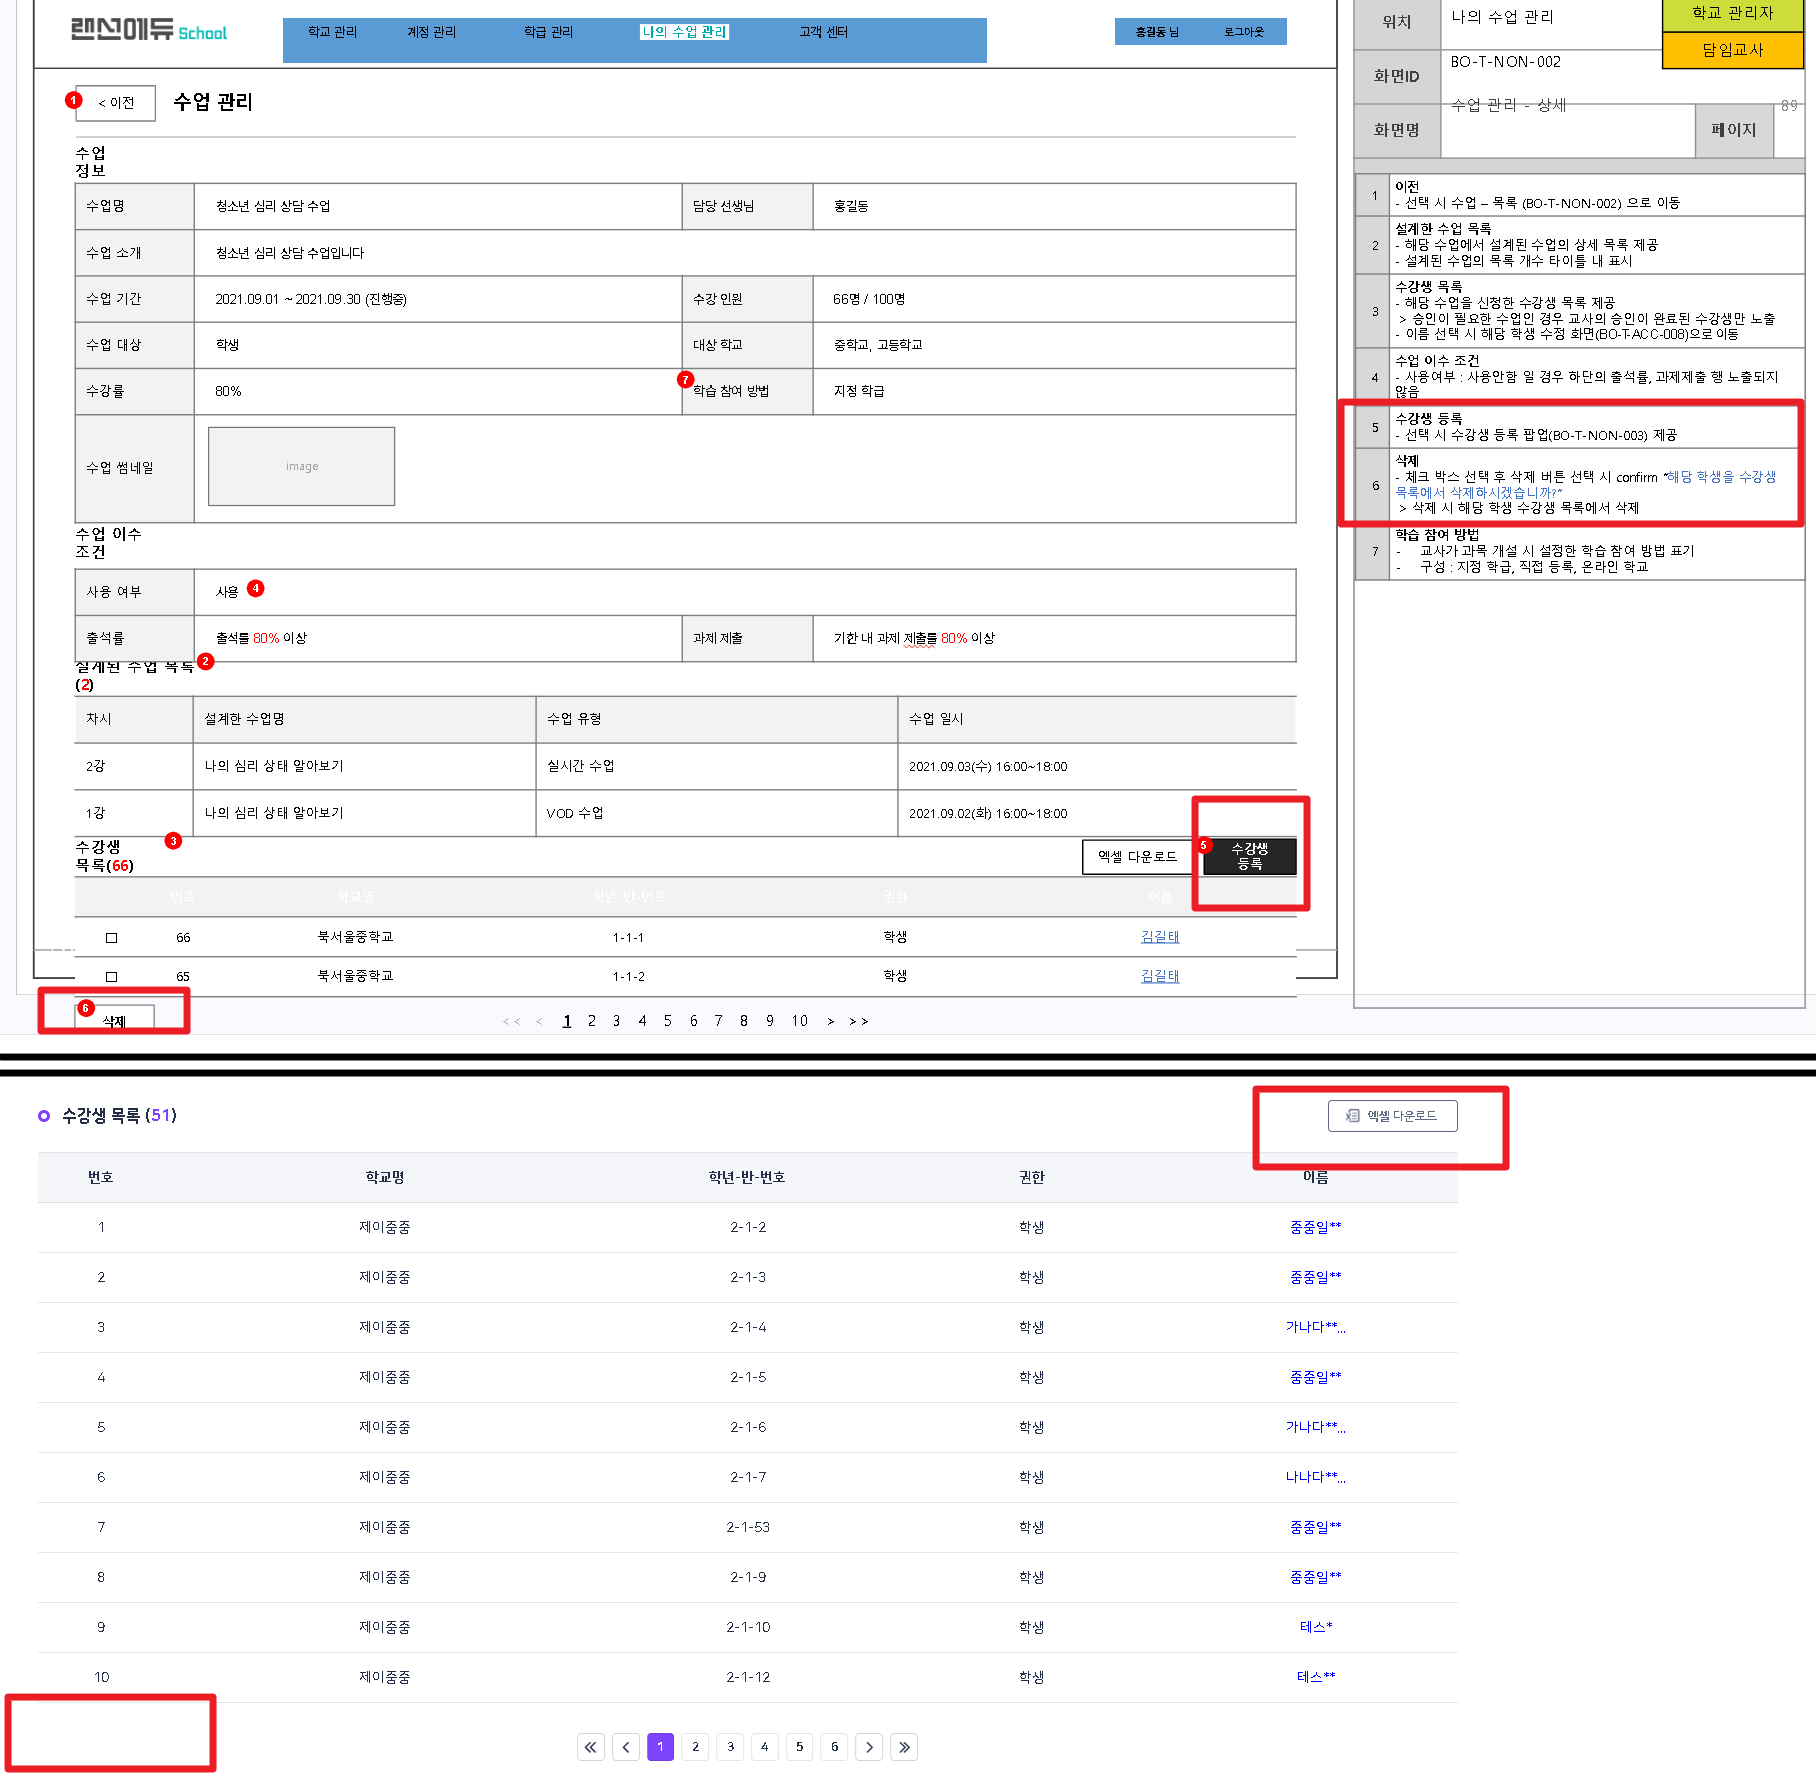Select page 5 in the purple-highlighted pagination

click(x=799, y=1747)
